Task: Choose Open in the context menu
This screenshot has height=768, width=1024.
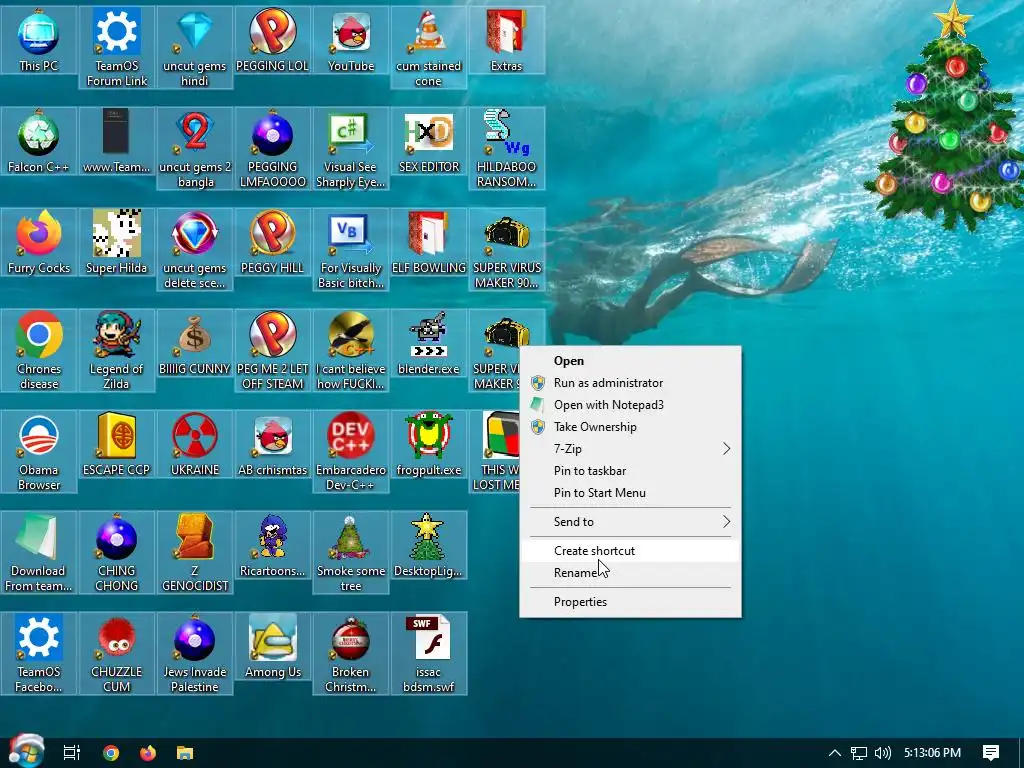Action: [630, 360]
